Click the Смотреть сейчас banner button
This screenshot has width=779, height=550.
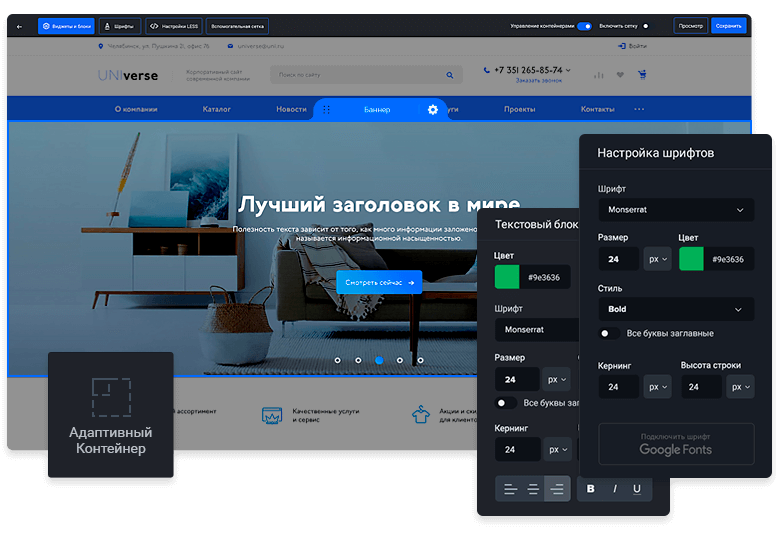[x=379, y=282]
